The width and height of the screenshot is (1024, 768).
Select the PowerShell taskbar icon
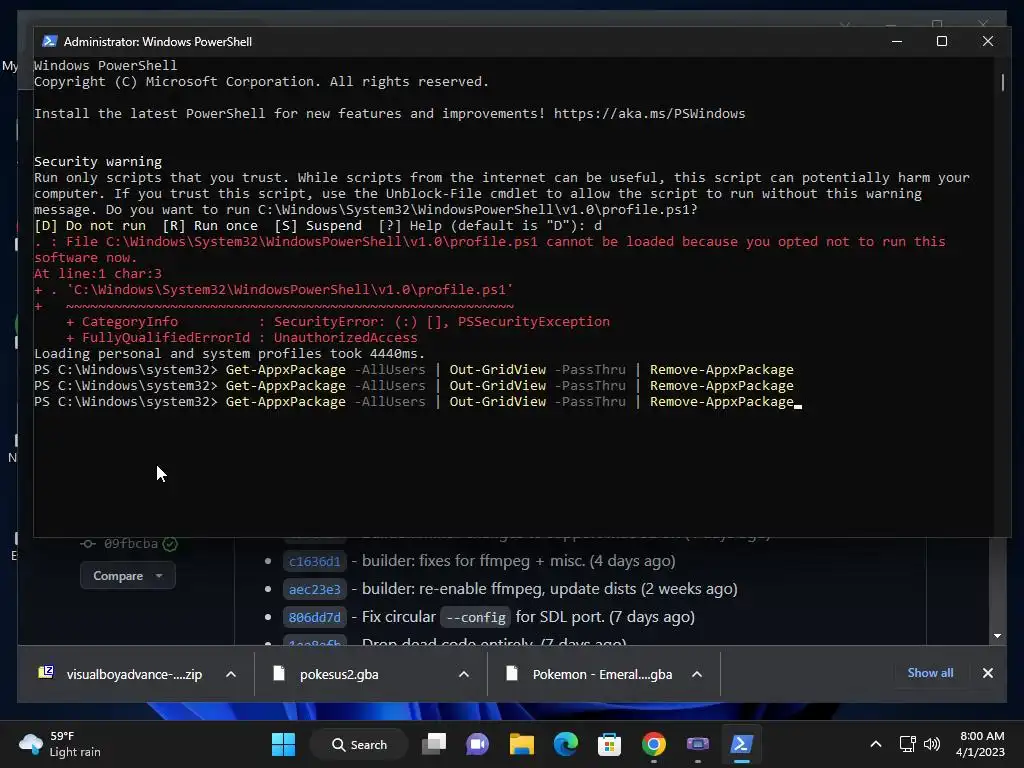click(742, 744)
